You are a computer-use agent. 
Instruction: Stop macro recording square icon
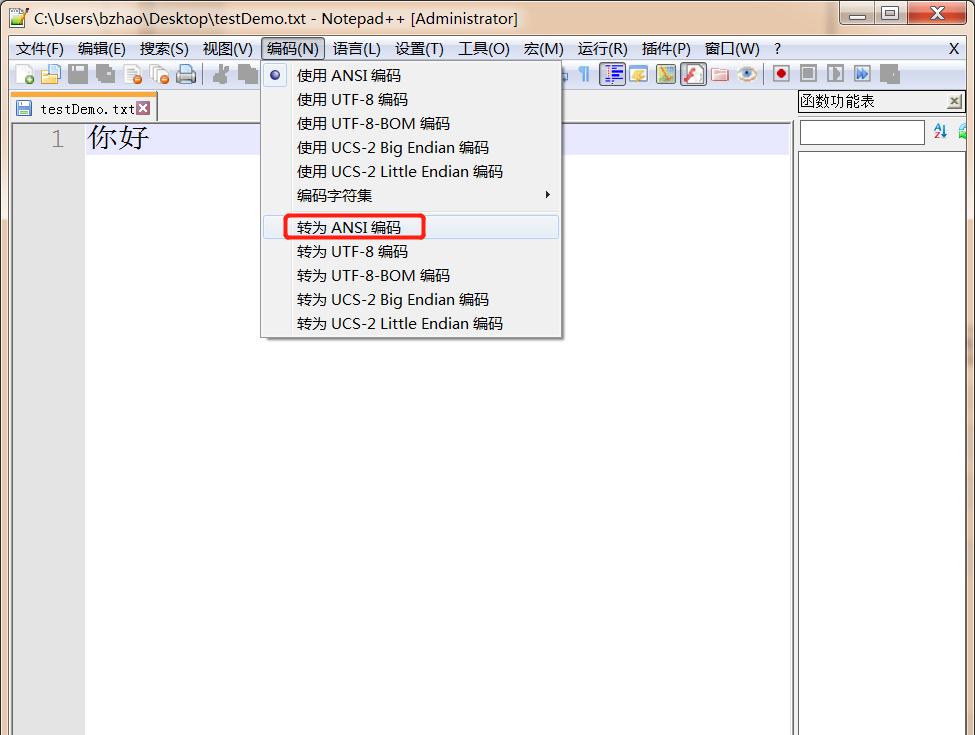pyautogui.click(x=808, y=74)
